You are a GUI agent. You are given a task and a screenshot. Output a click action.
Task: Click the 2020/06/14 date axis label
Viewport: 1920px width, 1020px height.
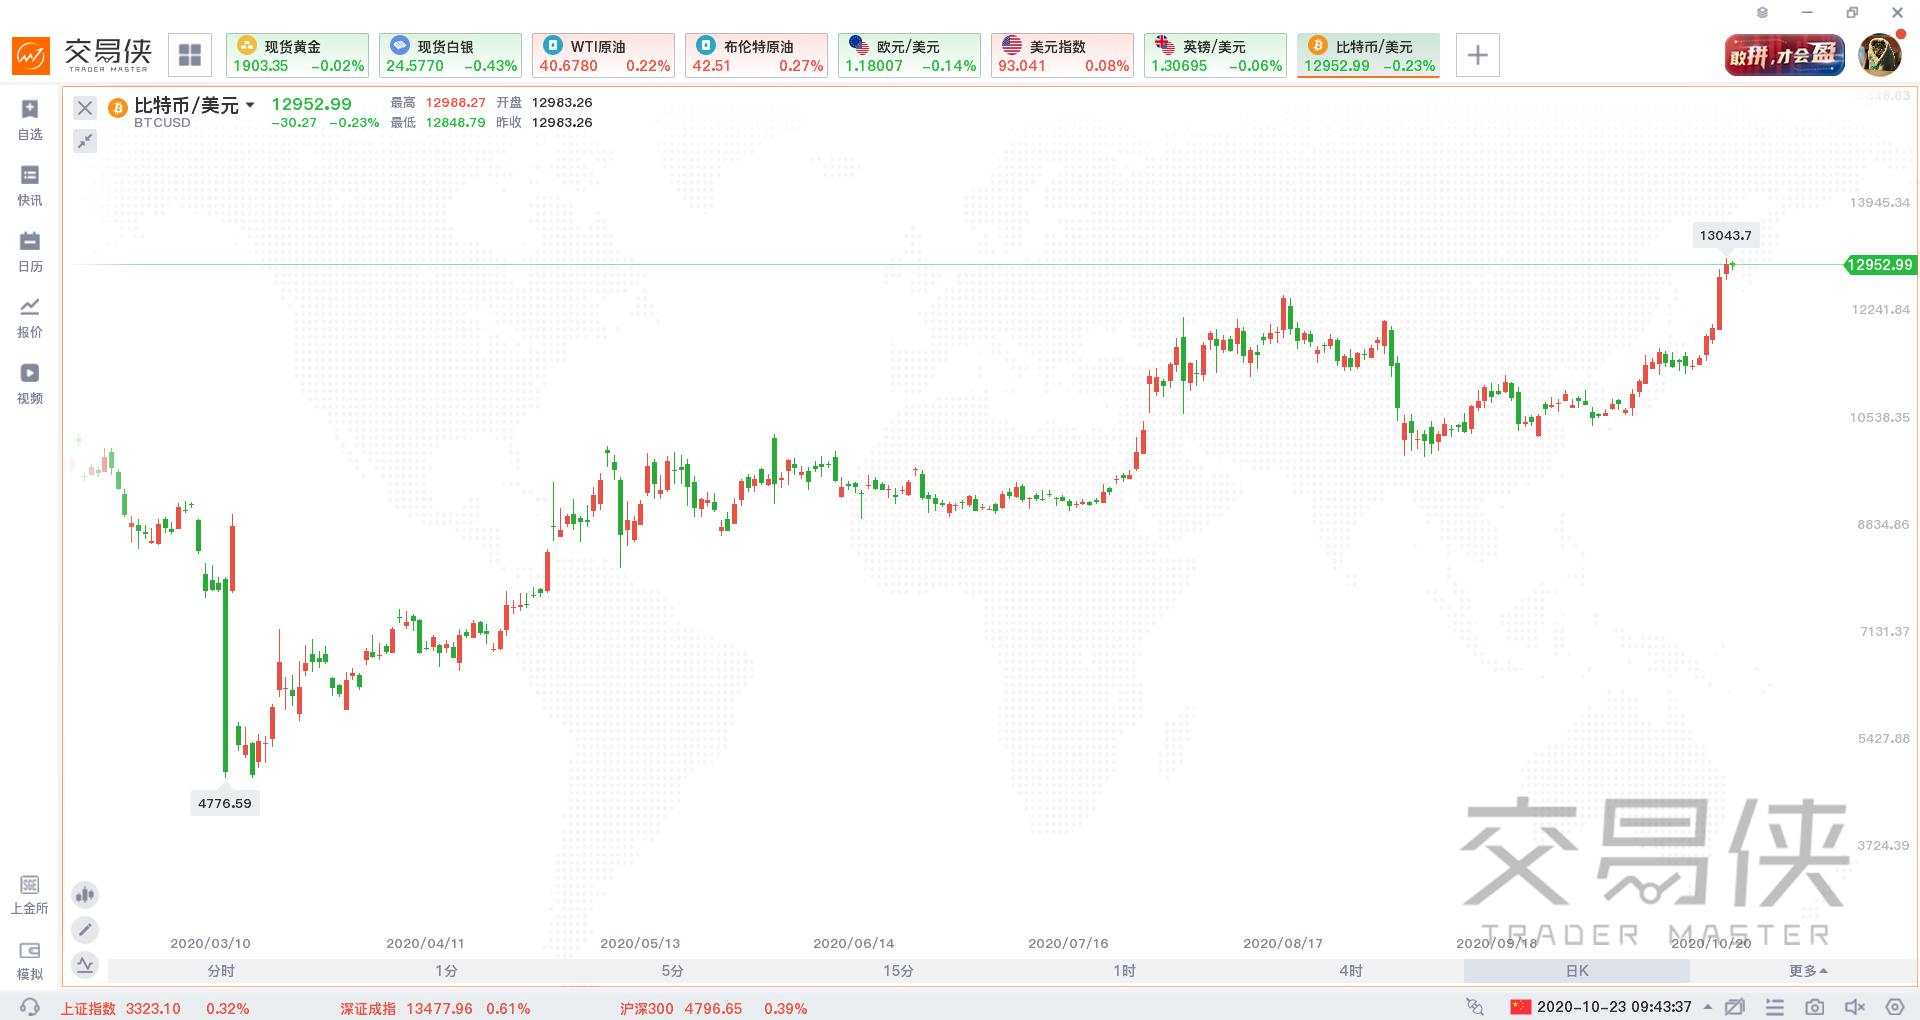pyautogui.click(x=854, y=943)
